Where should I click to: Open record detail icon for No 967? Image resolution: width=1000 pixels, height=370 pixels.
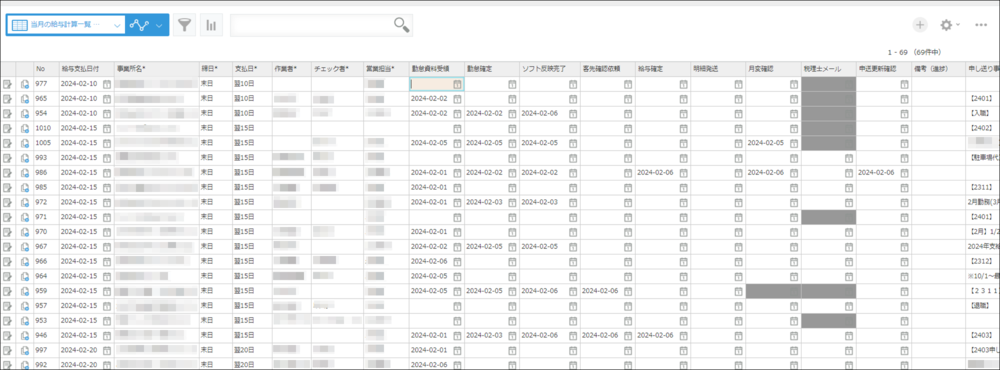coord(25,246)
